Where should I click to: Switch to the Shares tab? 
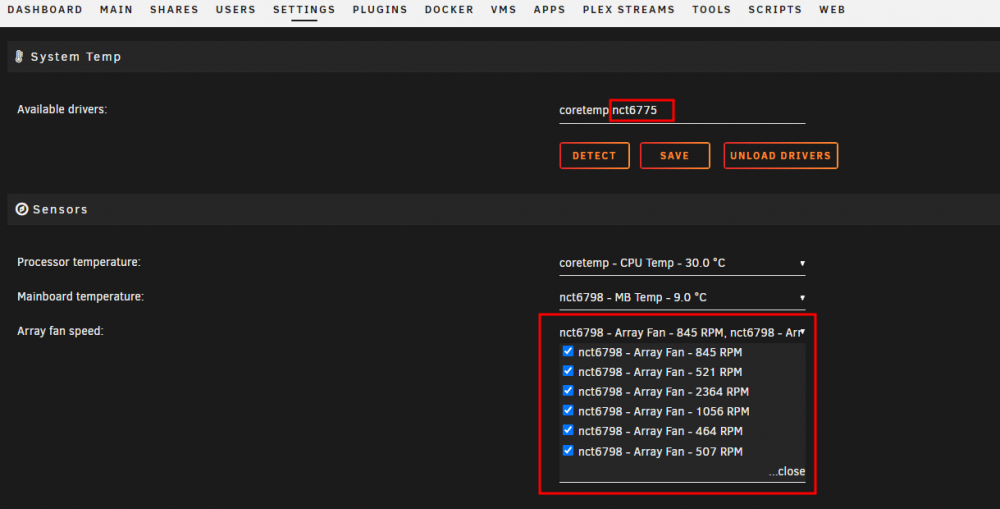point(174,10)
